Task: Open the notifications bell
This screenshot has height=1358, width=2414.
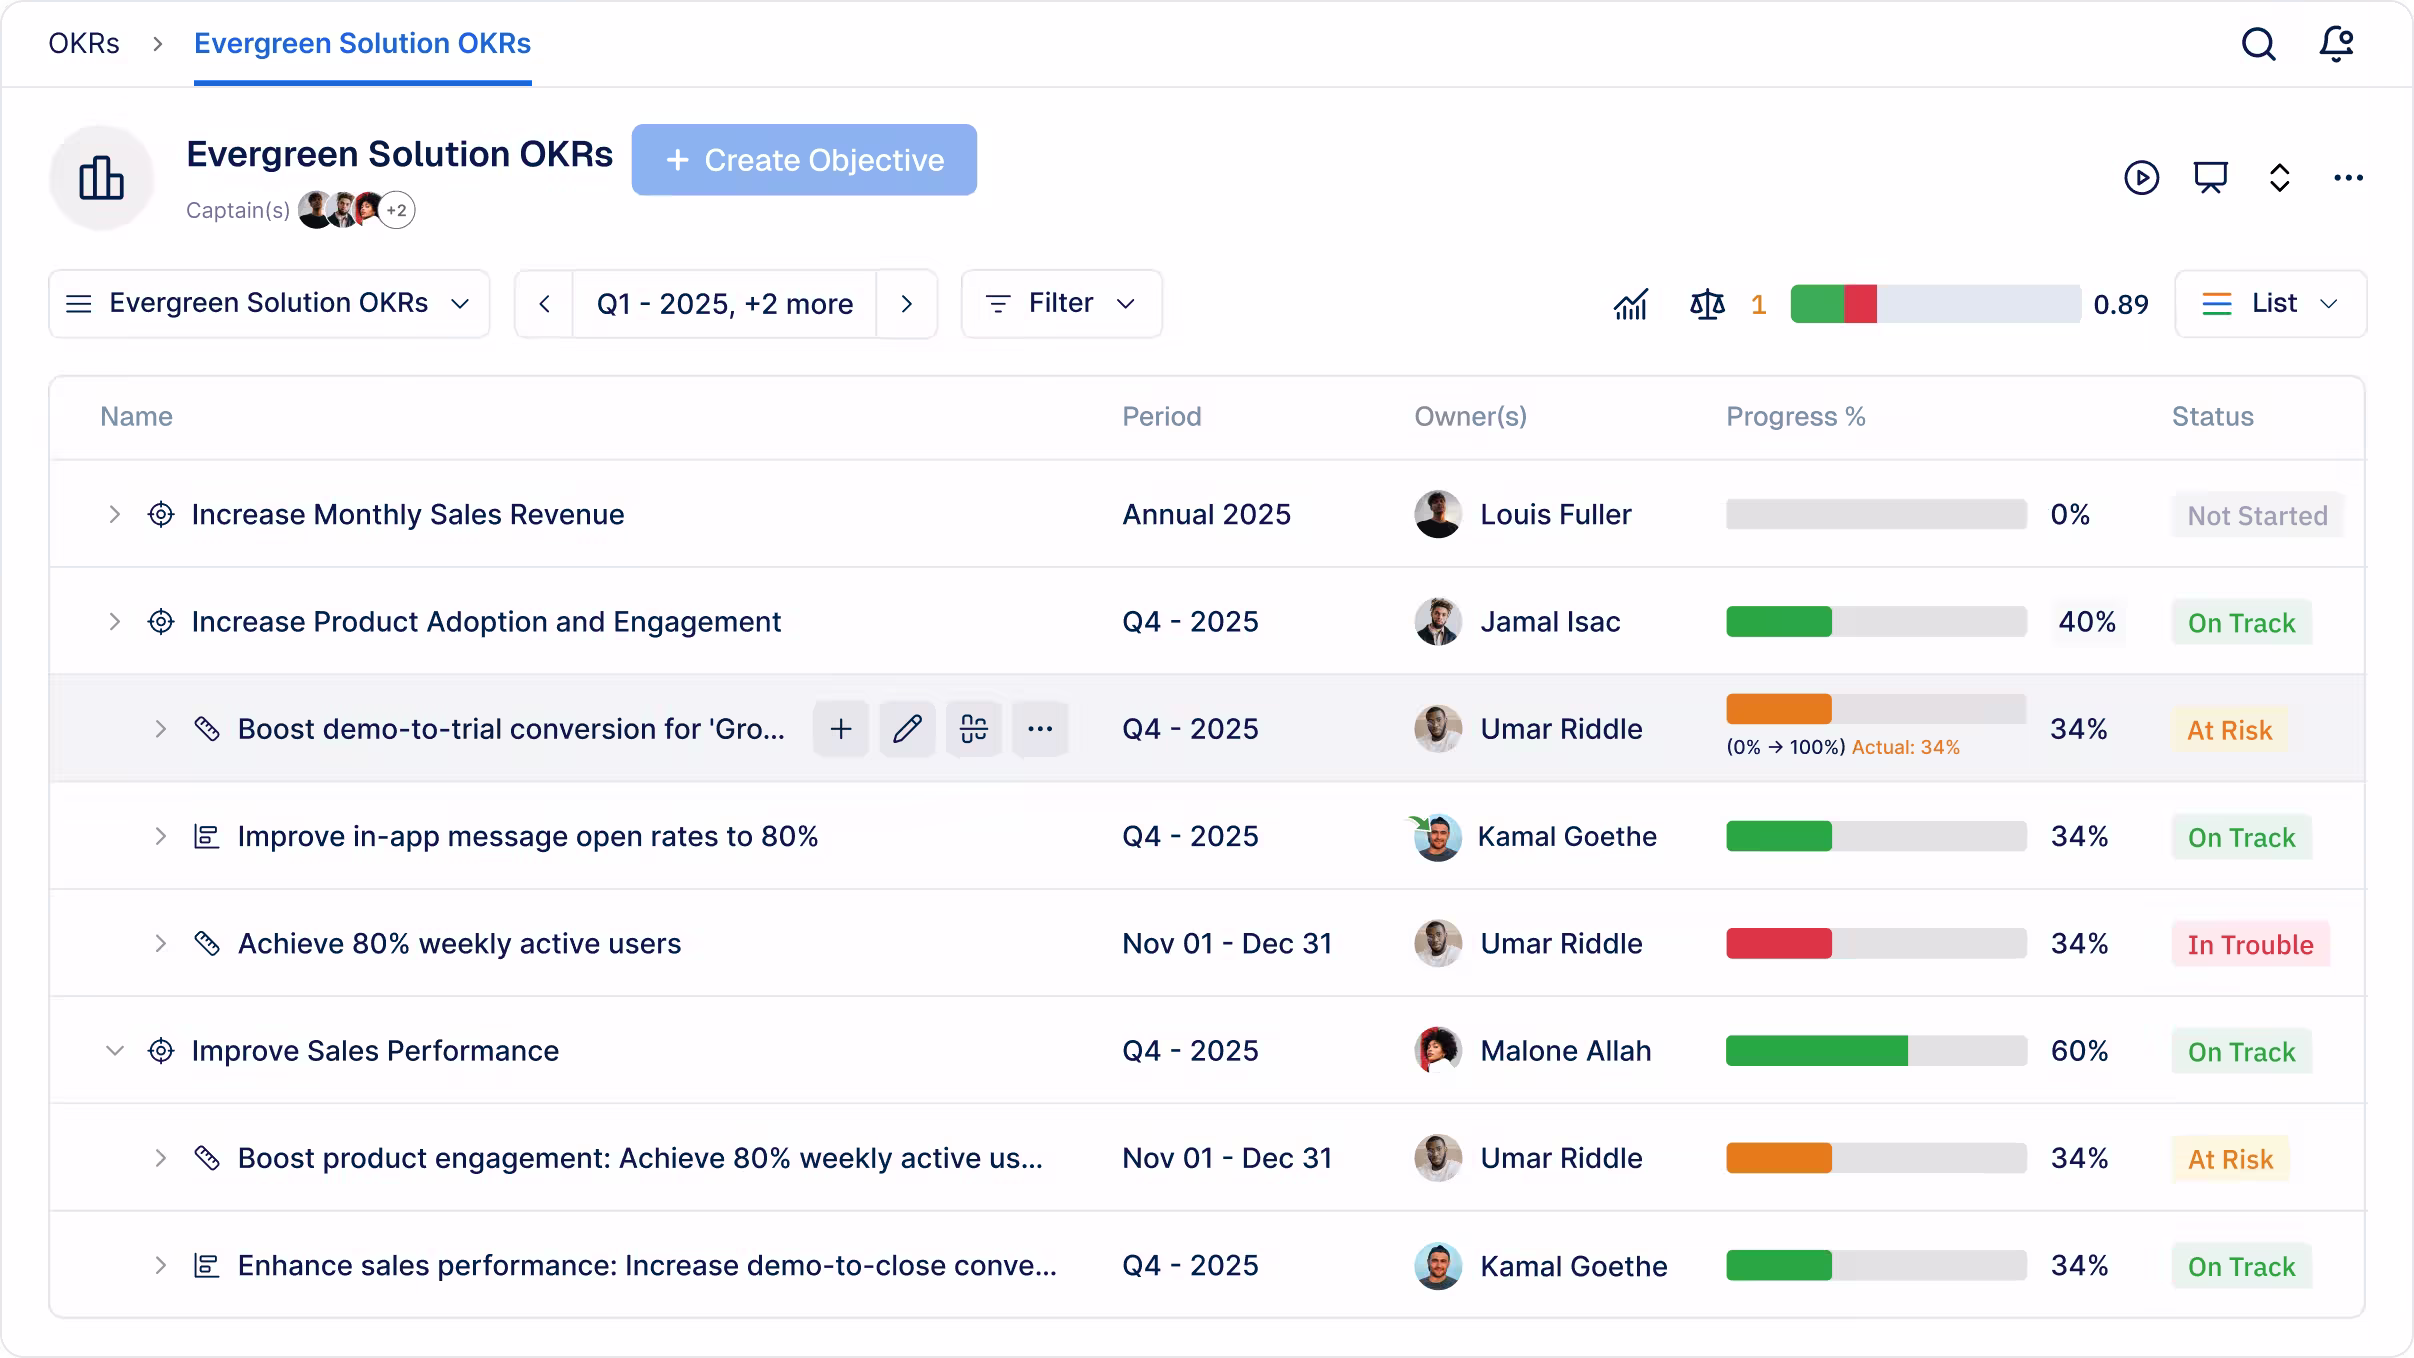Action: 2336,44
